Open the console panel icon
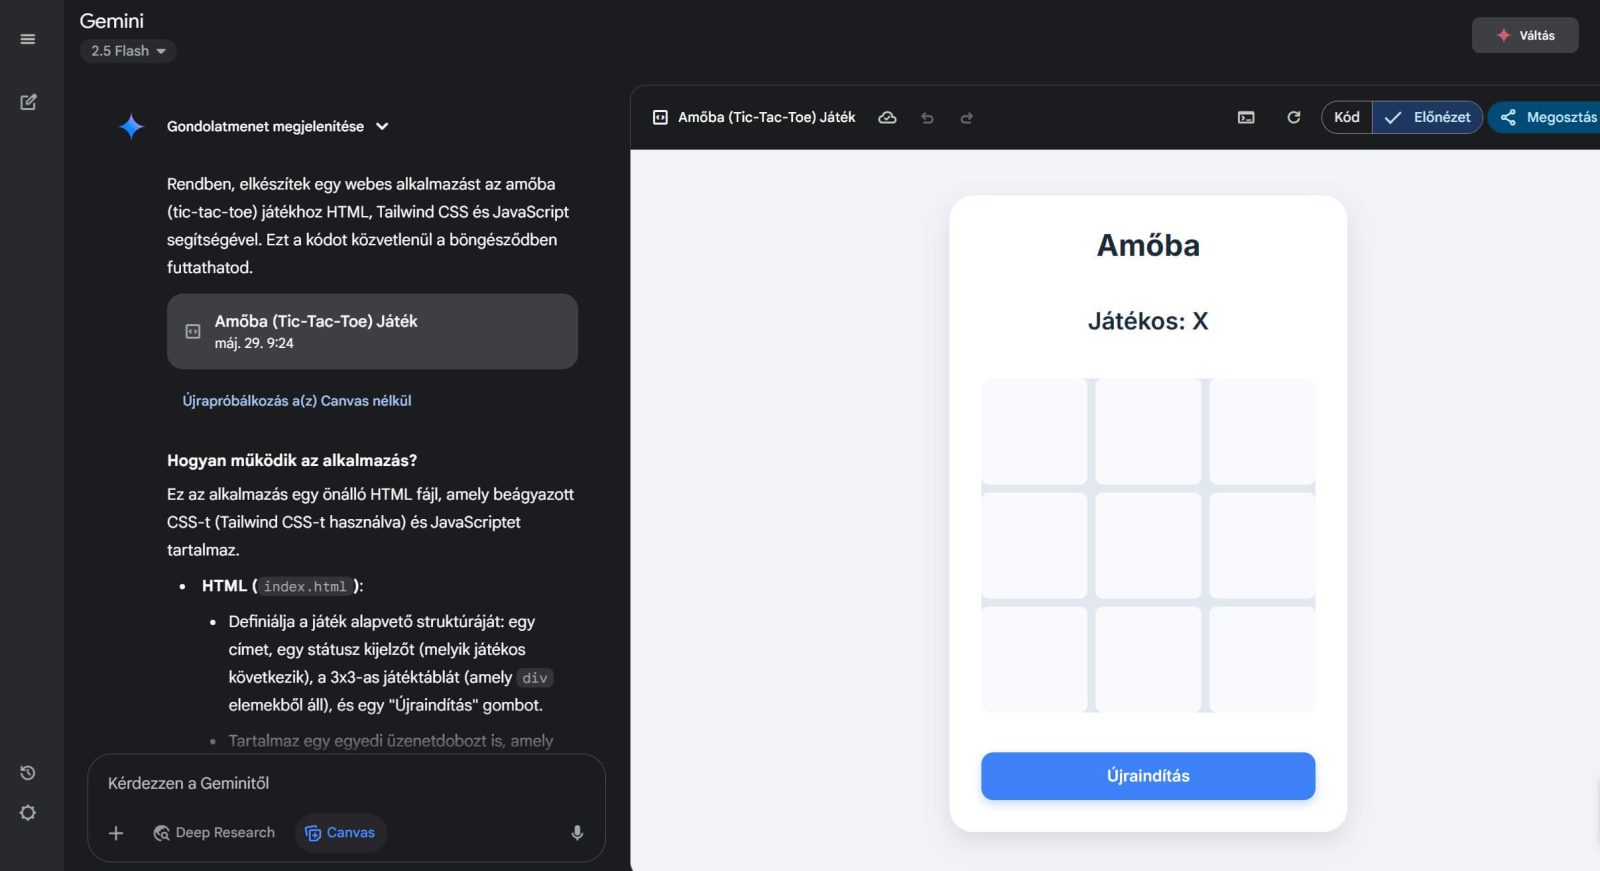Image resolution: width=1600 pixels, height=871 pixels. click(1246, 118)
